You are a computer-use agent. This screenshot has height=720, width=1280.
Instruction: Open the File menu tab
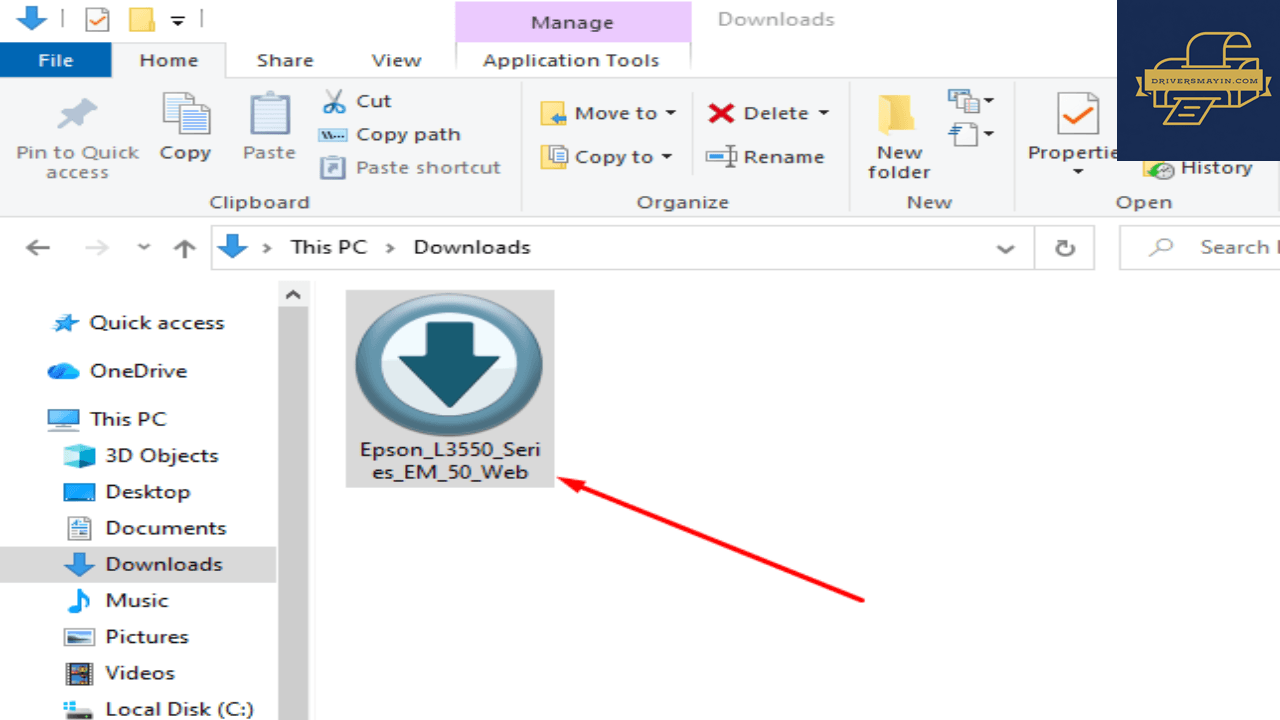click(55, 60)
